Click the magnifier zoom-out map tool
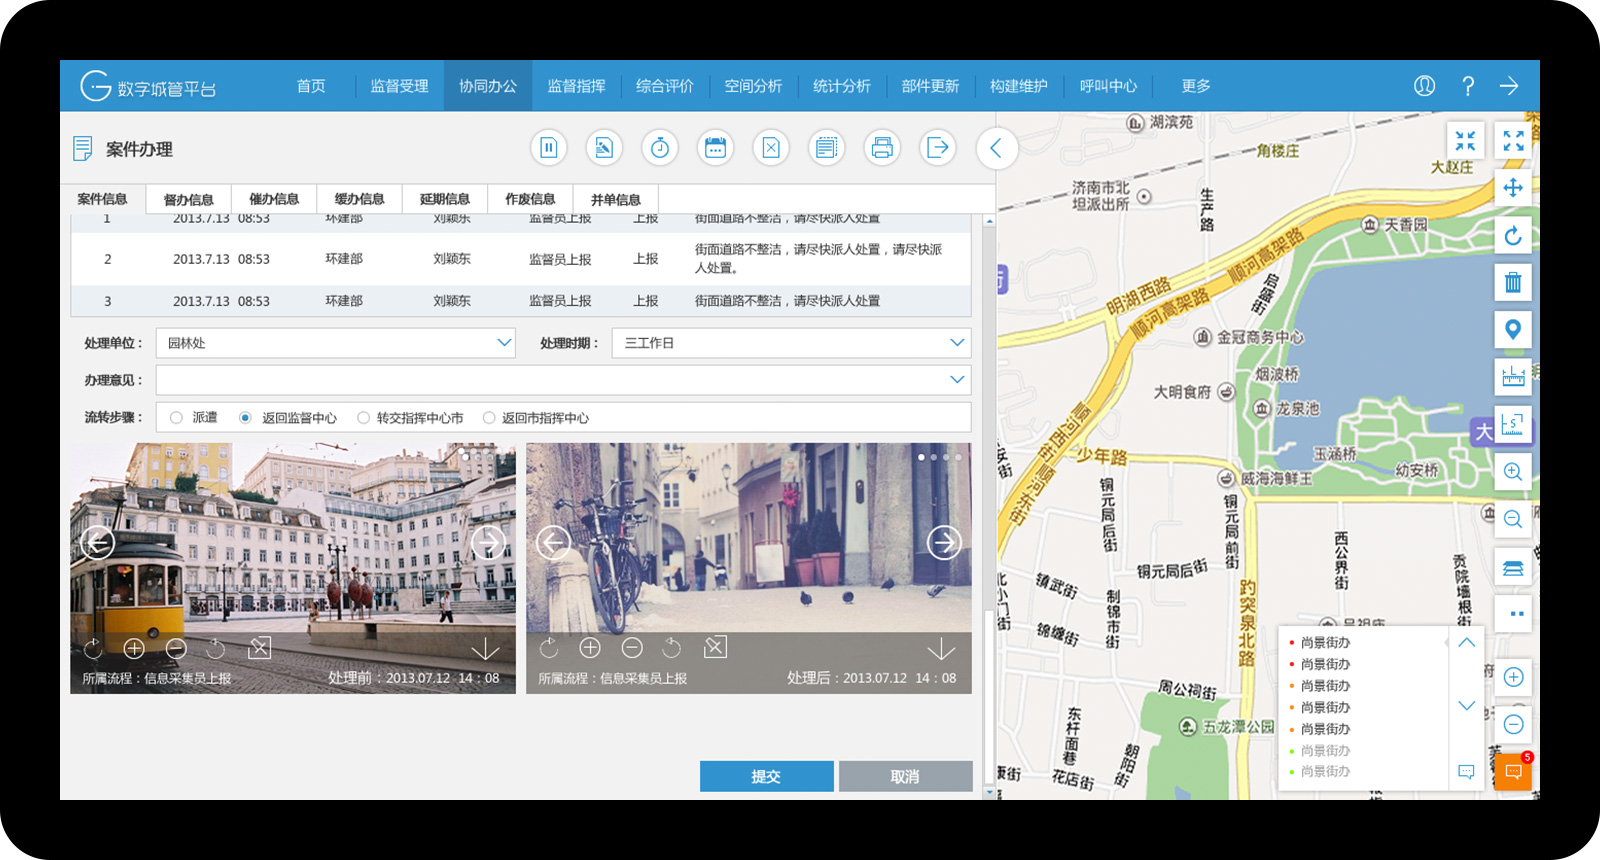1600x860 pixels. click(1513, 518)
